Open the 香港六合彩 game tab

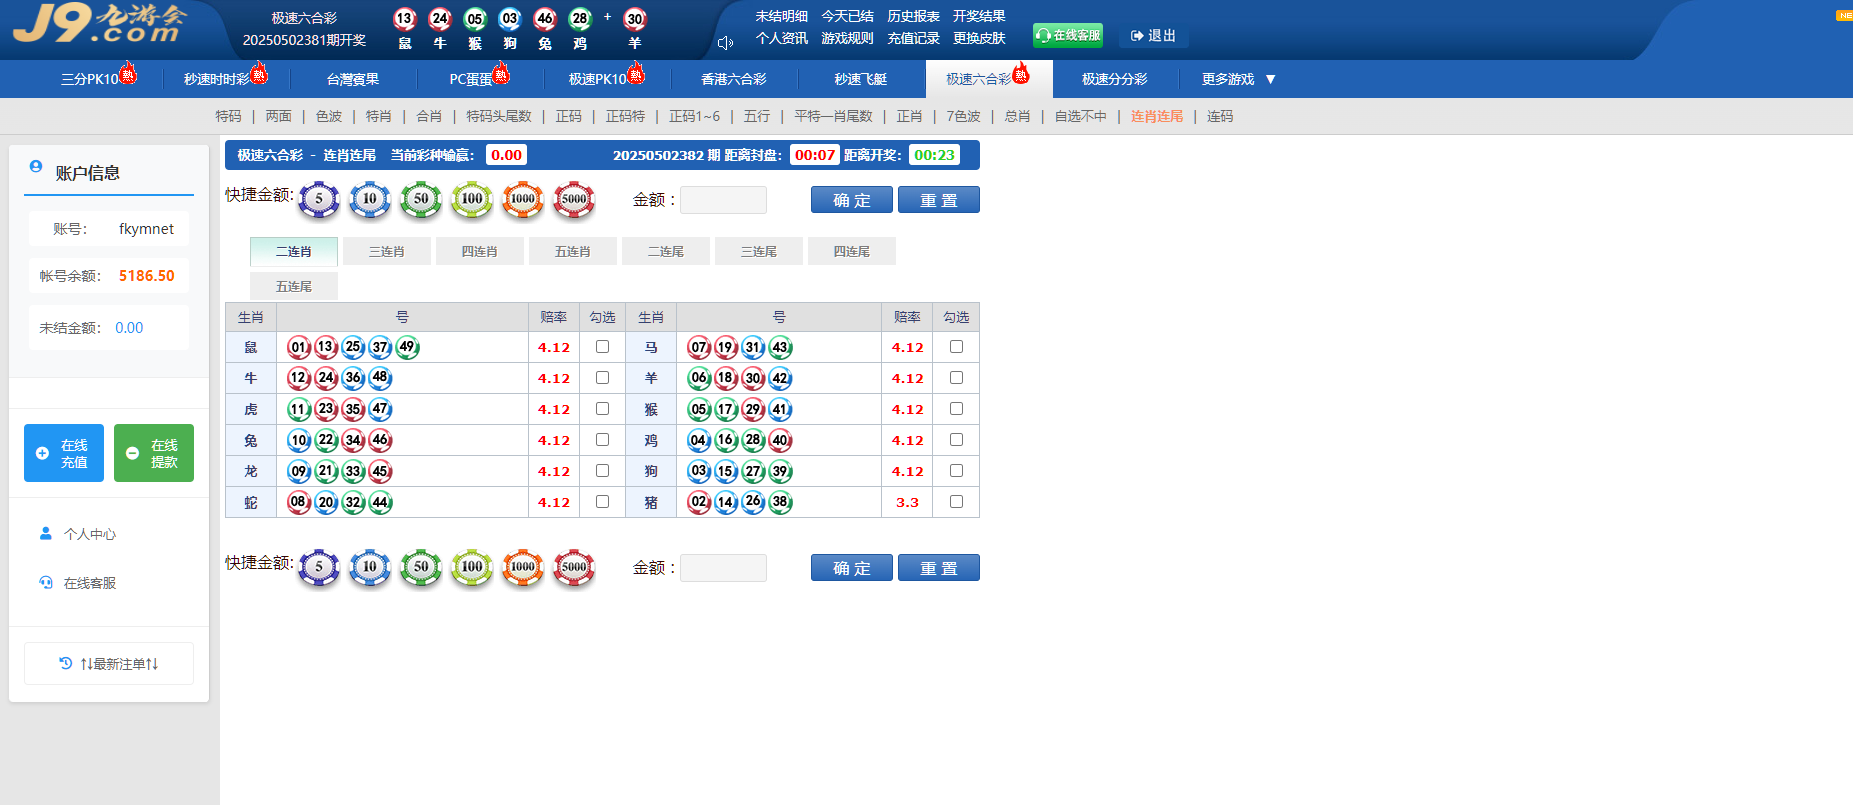[733, 79]
